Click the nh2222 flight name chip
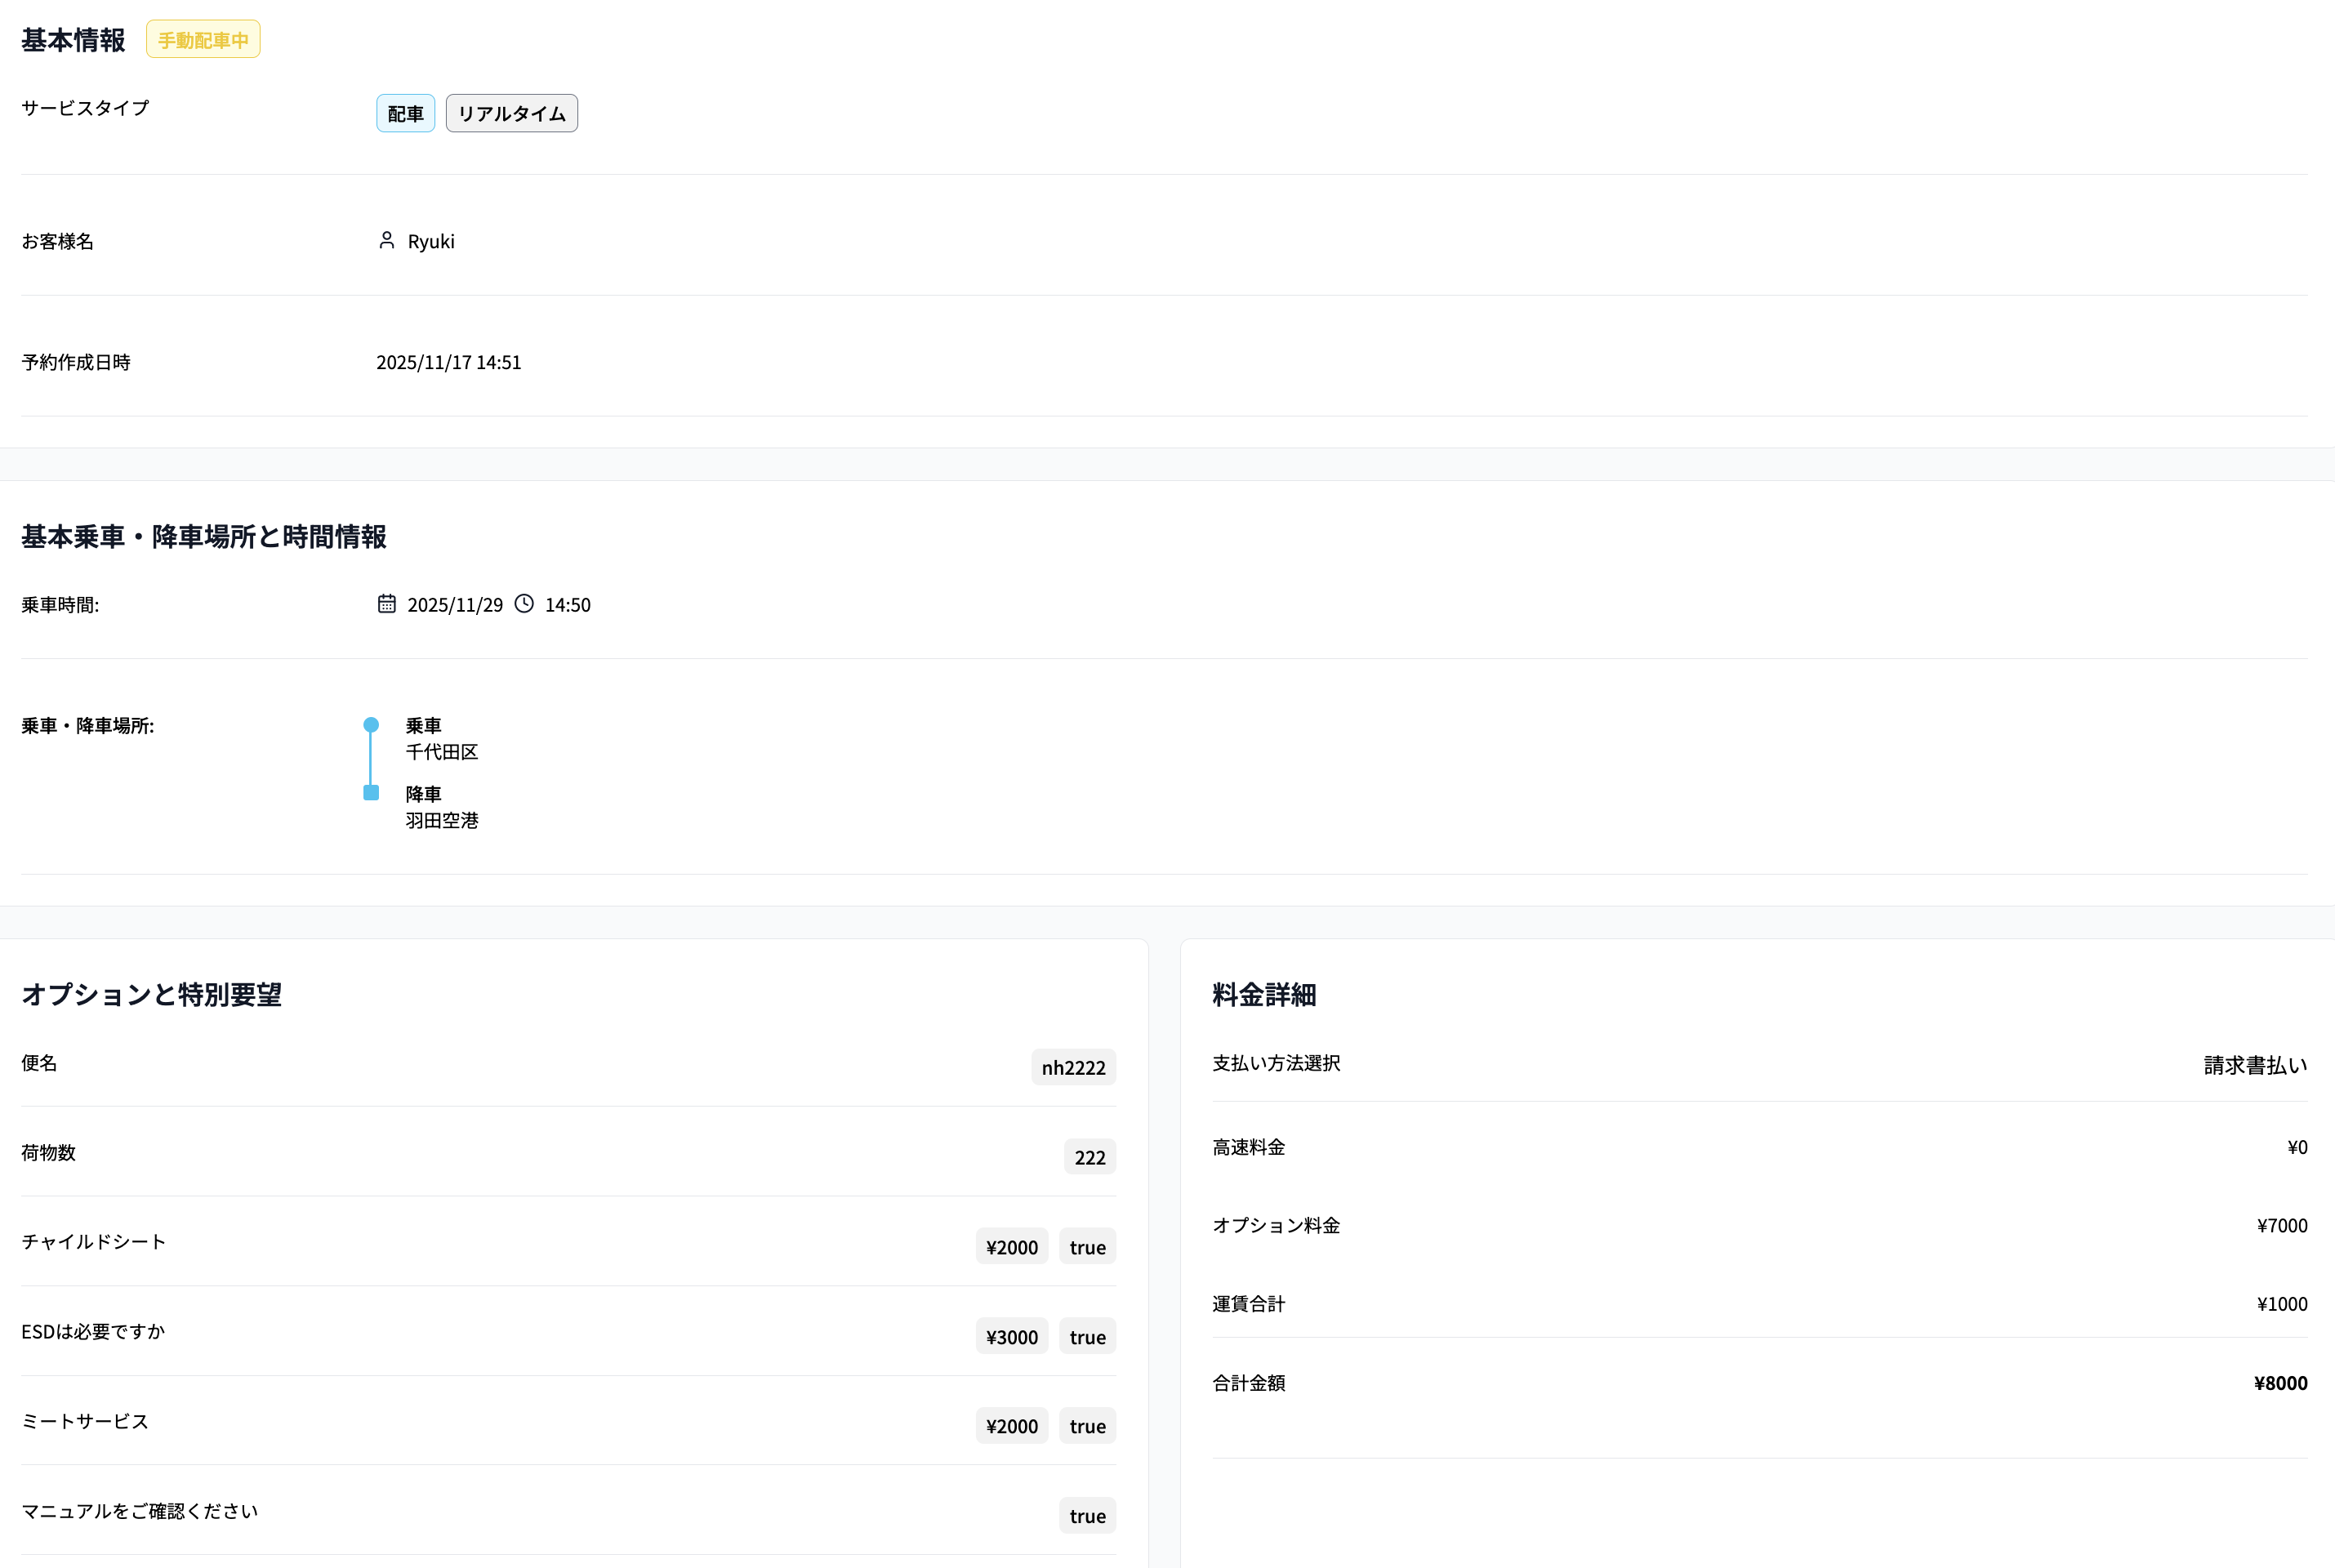This screenshot has height=1568, width=2335. coord(1073,1067)
